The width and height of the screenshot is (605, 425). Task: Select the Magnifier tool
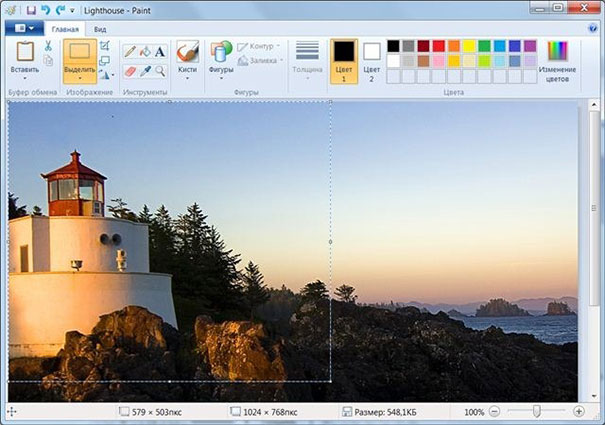coord(159,71)
